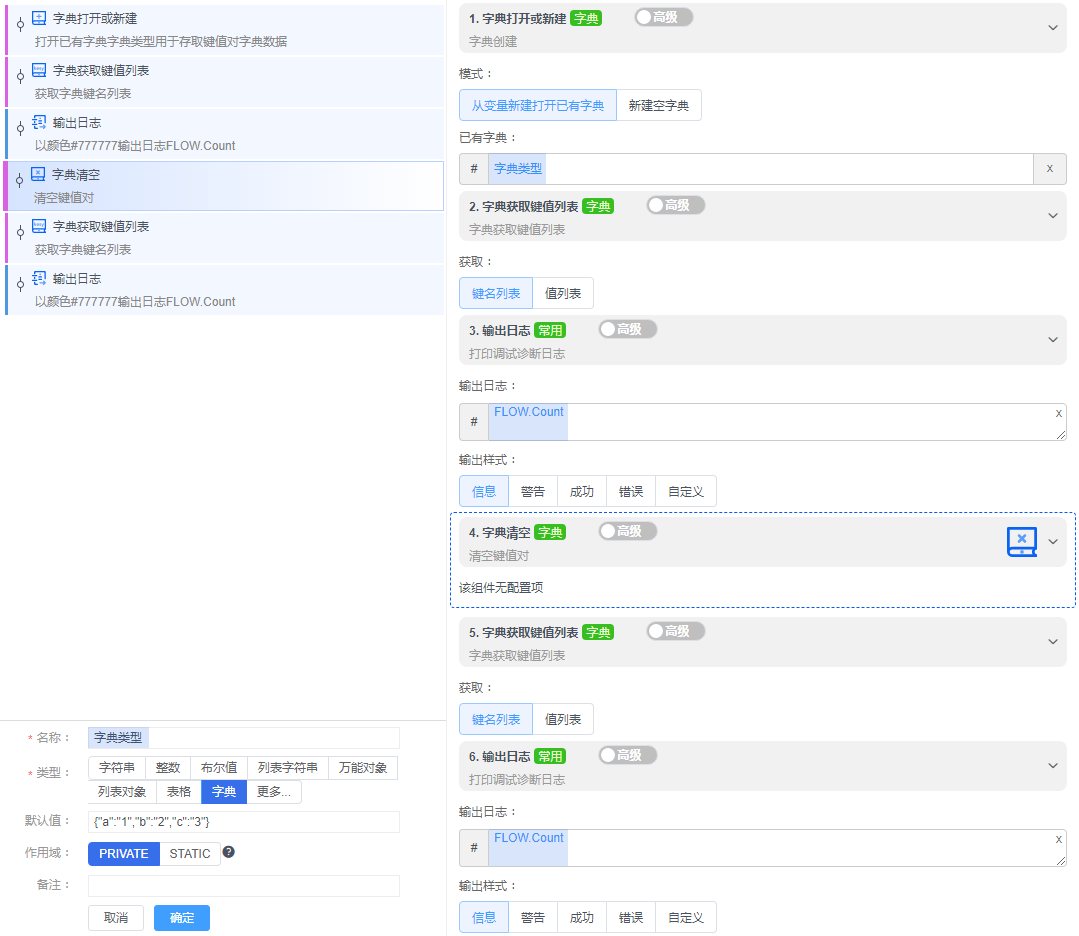Click the first 字典获取键值列表 step icon in flow list
This screenshot has height=936, width=1079.
tap(39, 70)
